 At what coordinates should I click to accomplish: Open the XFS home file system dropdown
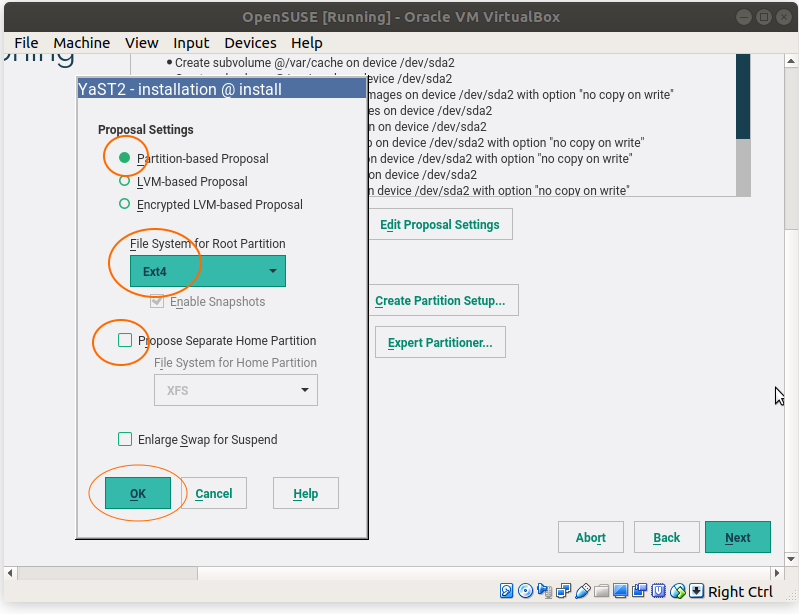(x=236, y=390)
